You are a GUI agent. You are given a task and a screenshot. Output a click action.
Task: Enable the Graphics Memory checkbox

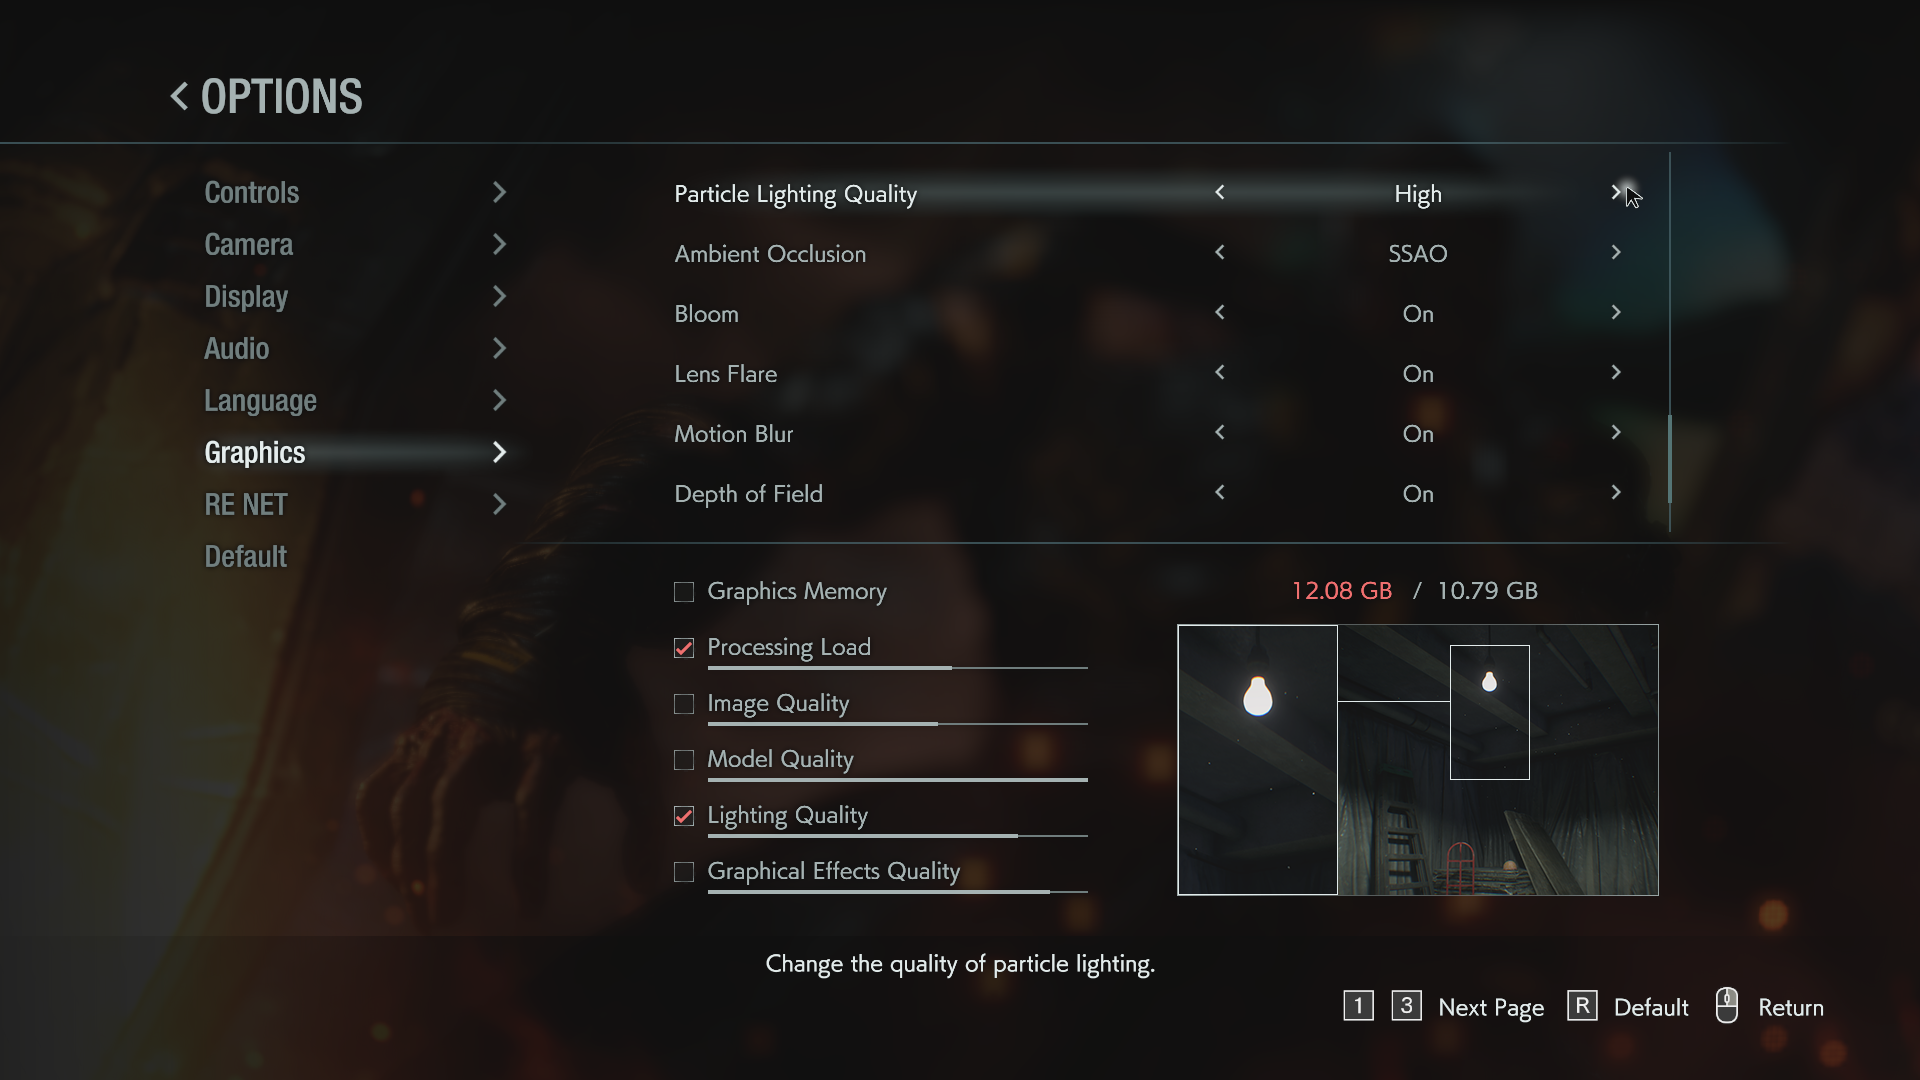[684, 591]
